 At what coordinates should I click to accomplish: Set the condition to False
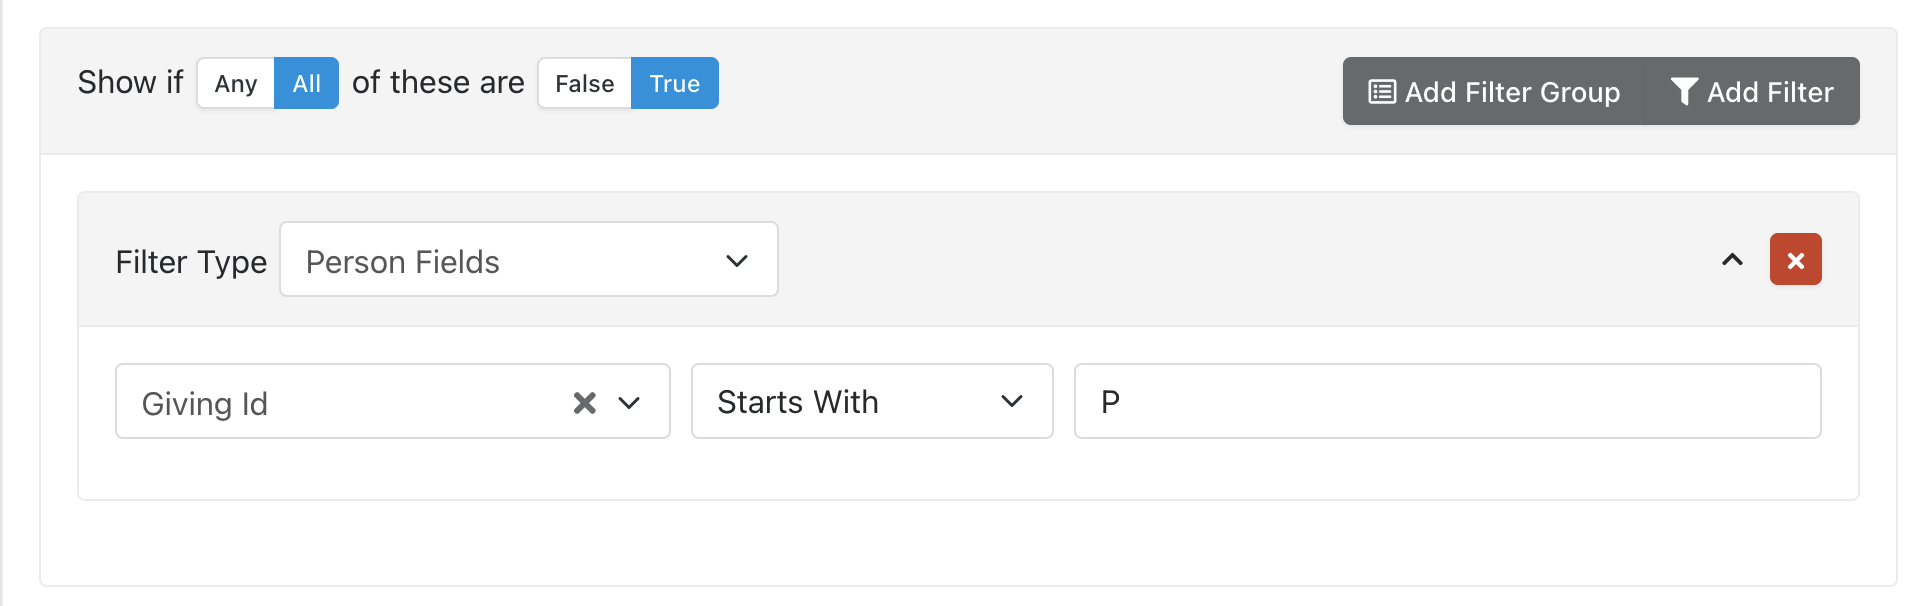[585, 84]
